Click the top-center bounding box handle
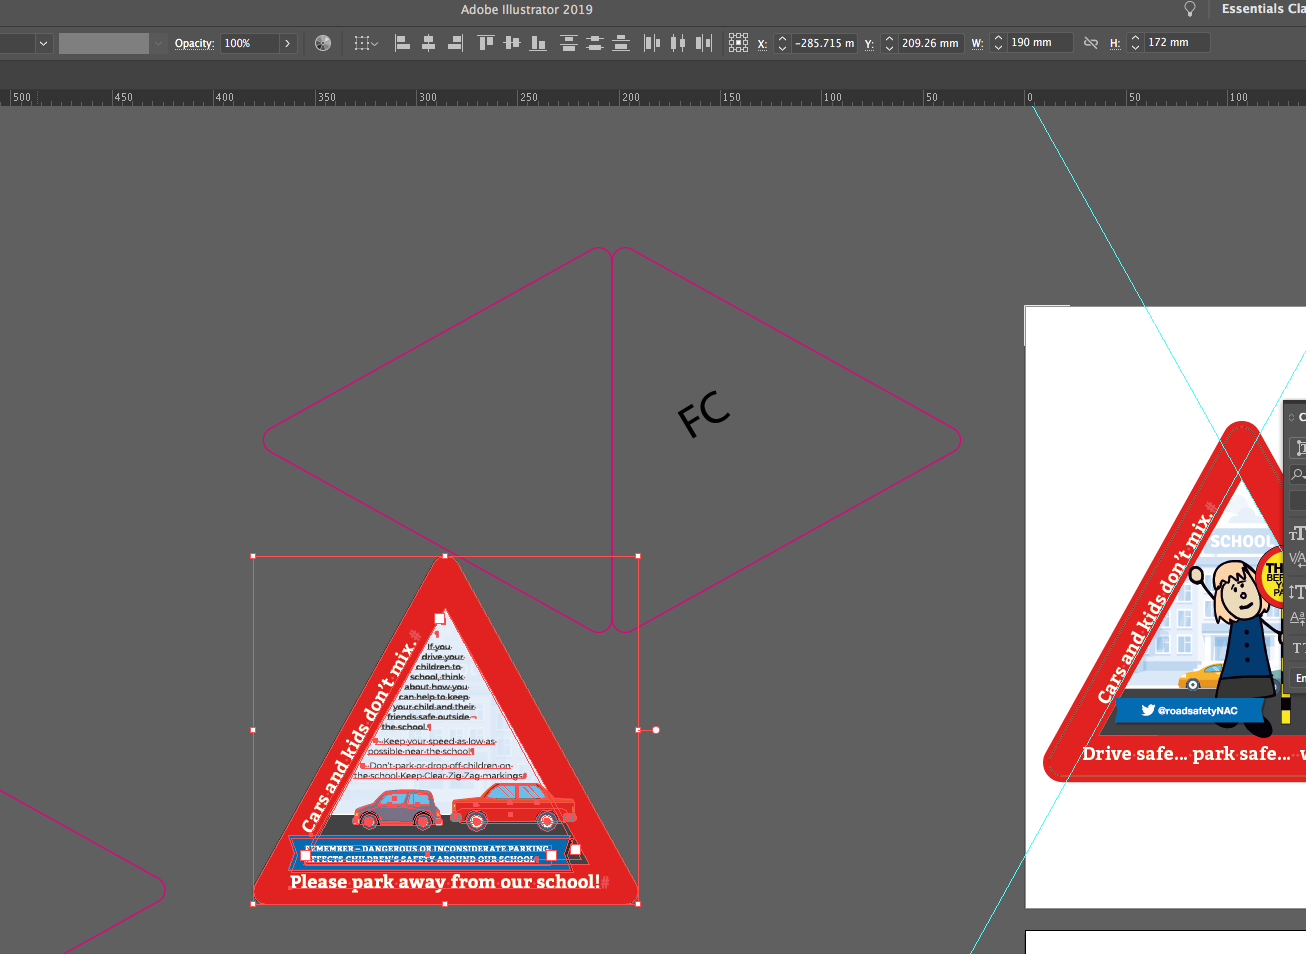1306x954 pixels. tap(445, 556)
